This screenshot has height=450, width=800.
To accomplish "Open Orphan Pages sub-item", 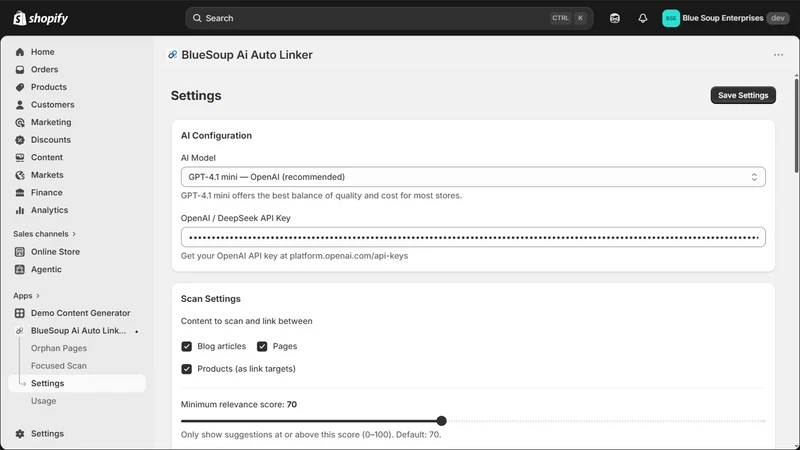I will coord(59,348).
